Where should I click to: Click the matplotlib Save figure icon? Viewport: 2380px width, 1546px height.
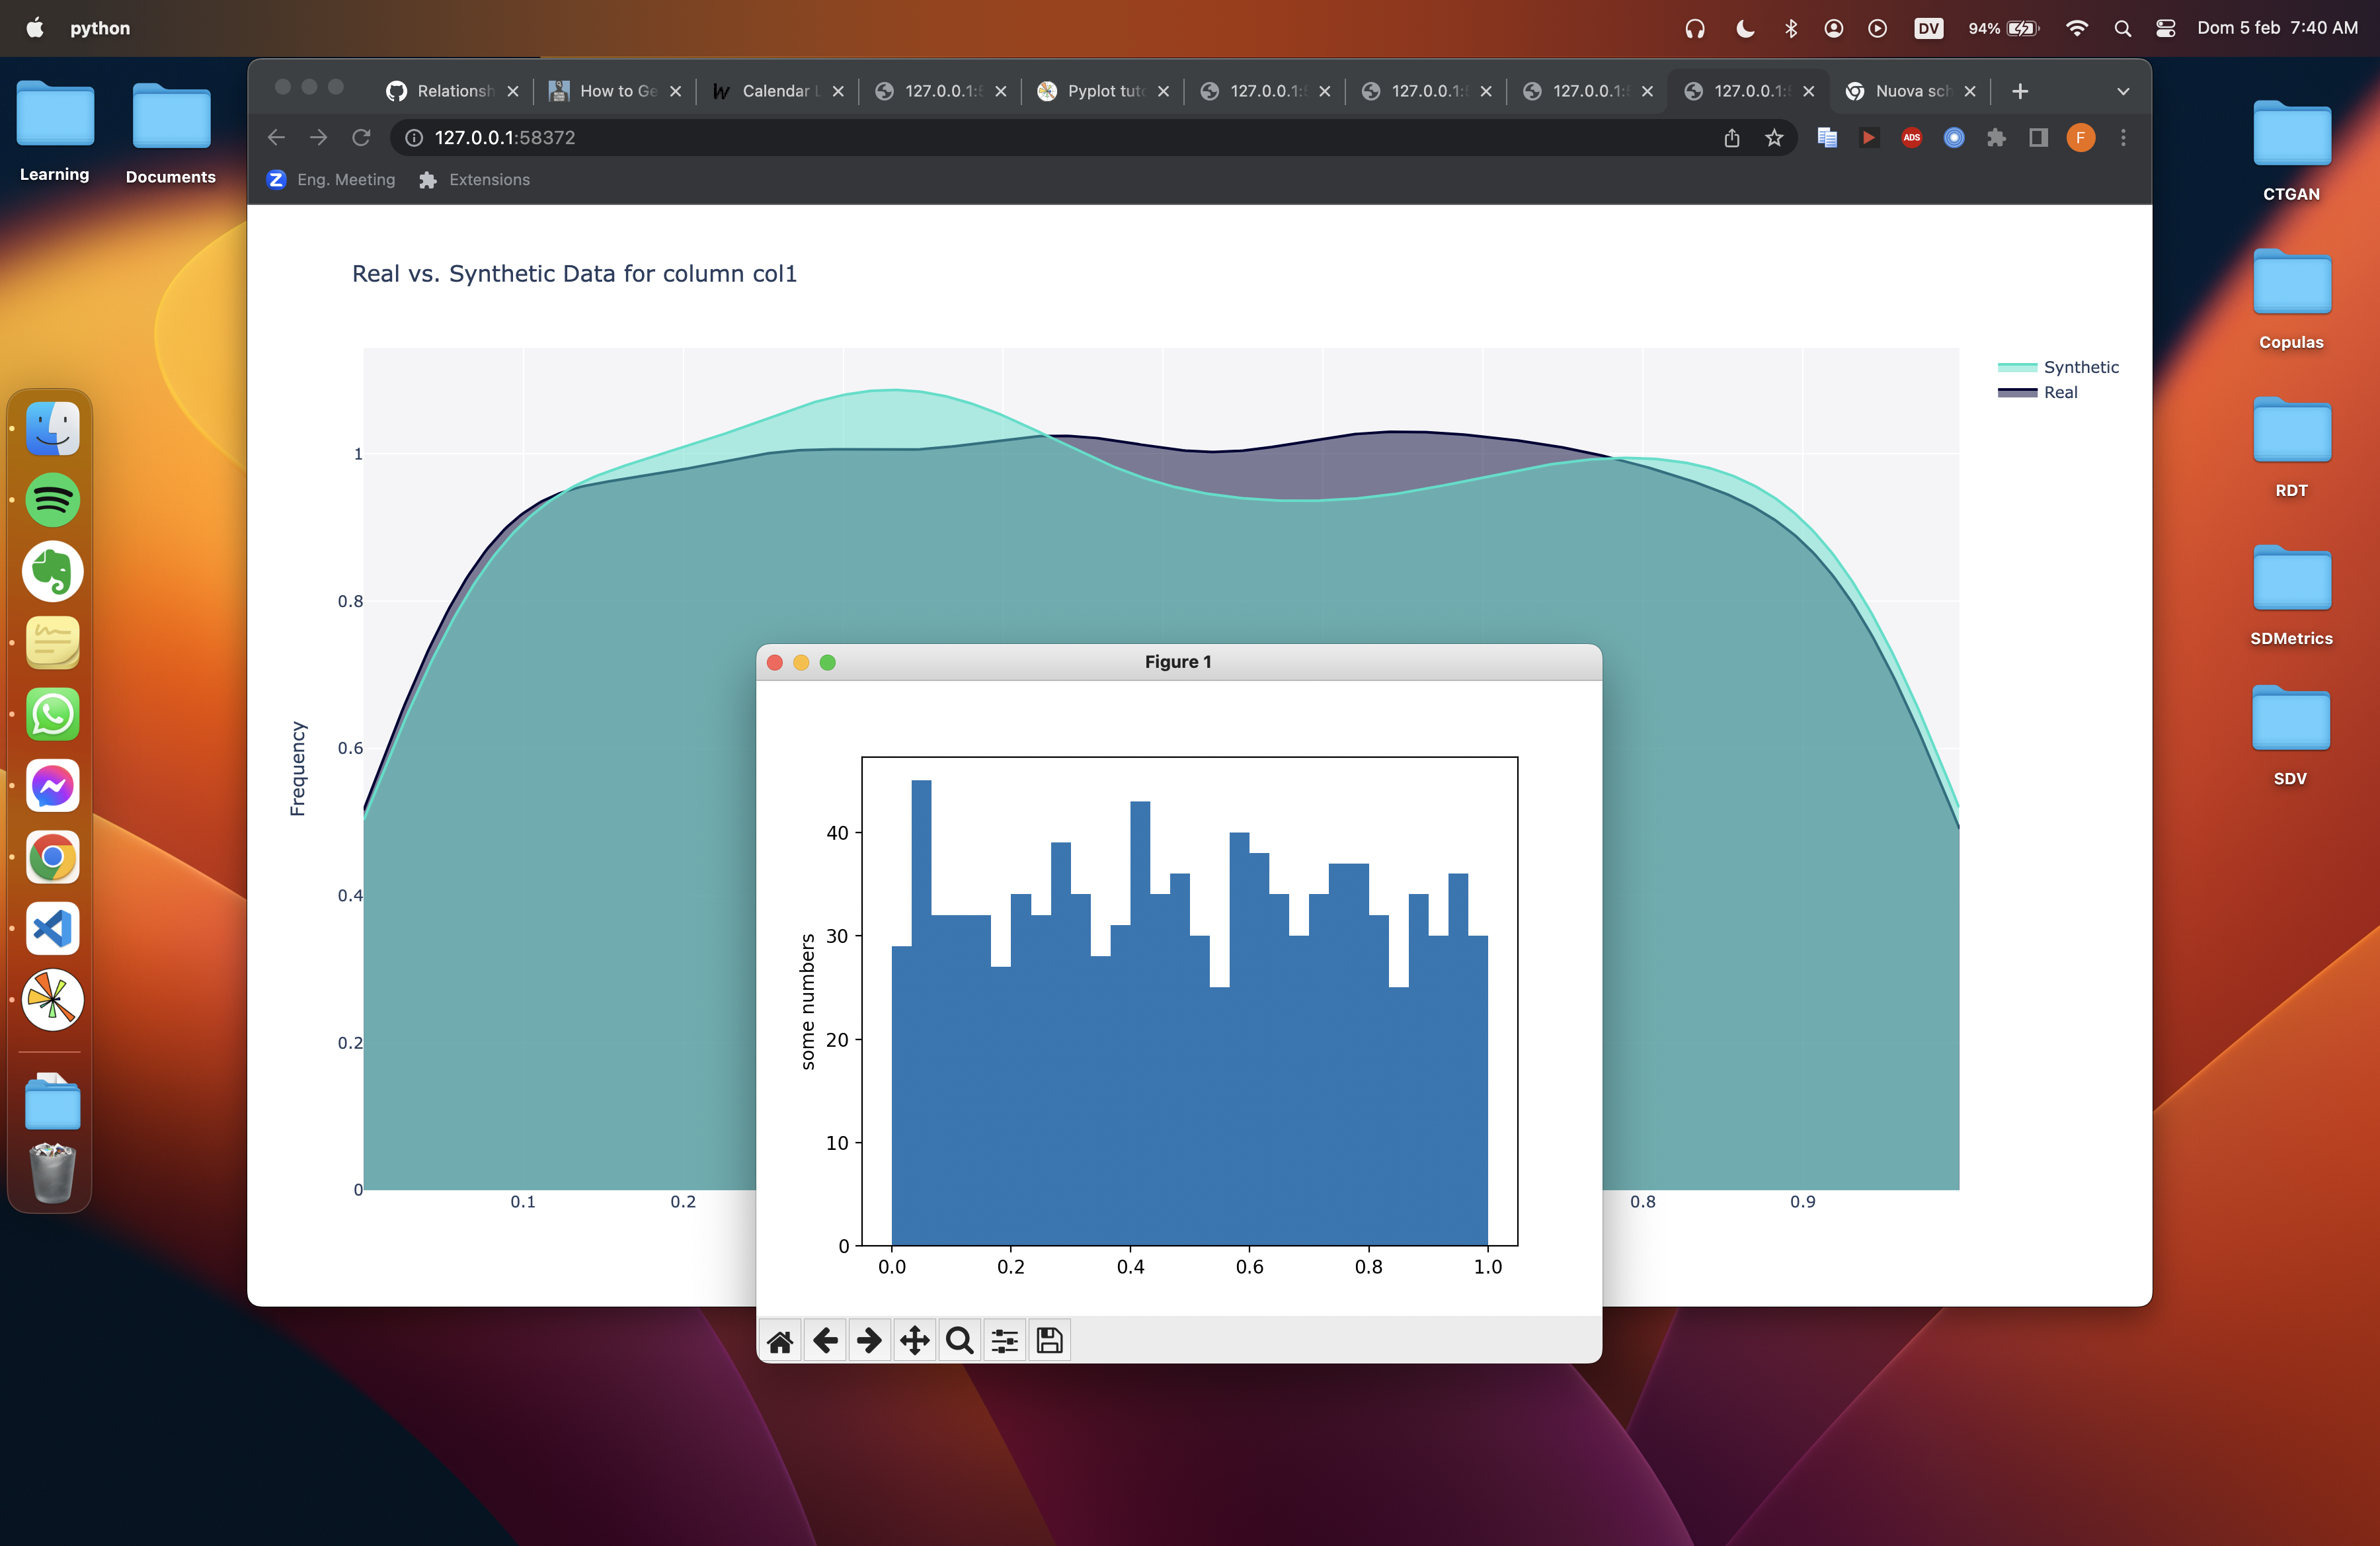tap(1049, 1340)
